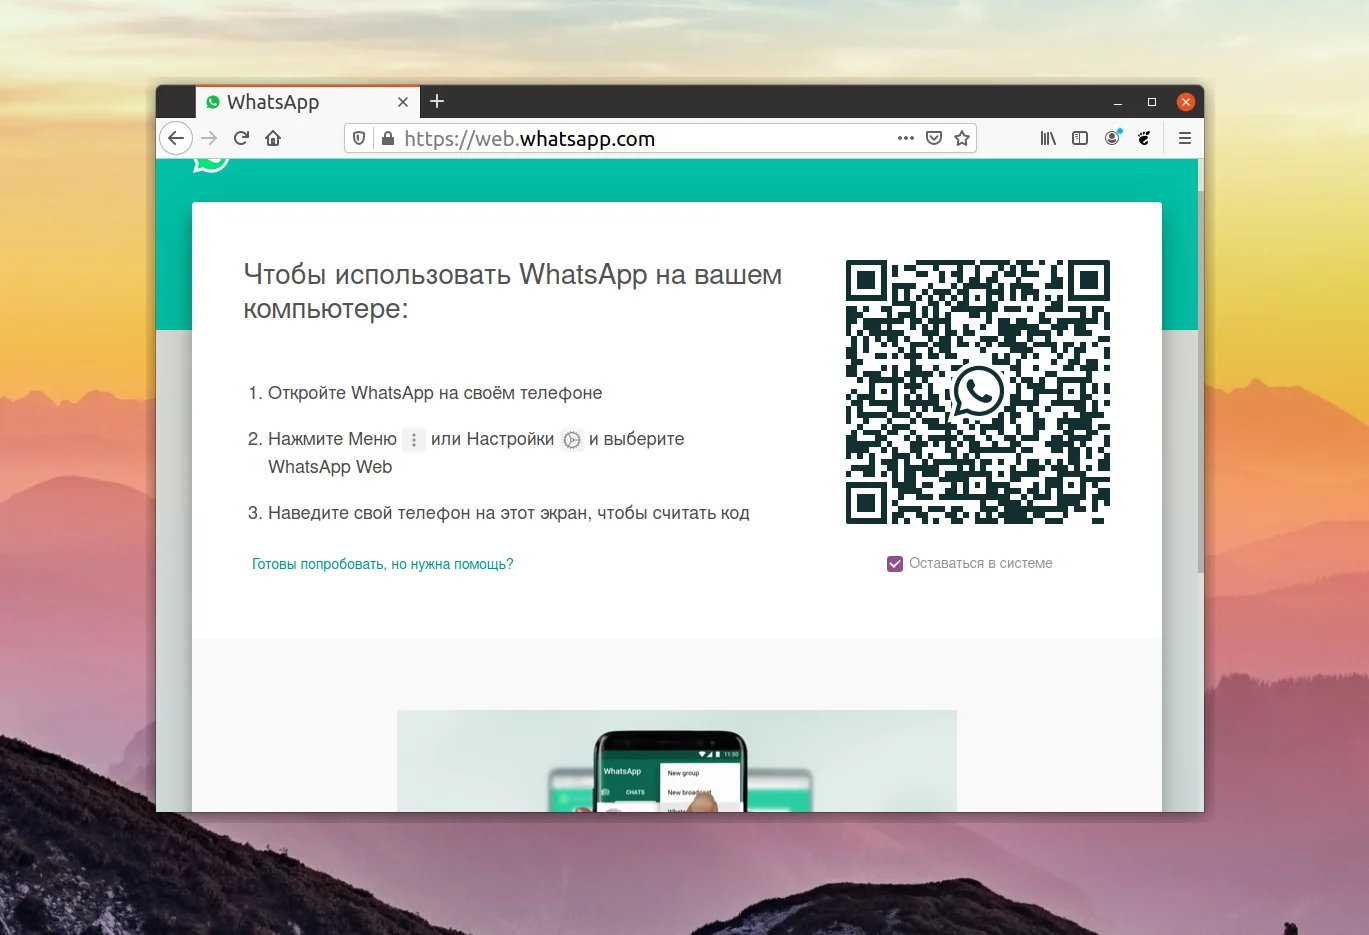Show site security padlock info
Image resolution: width=1369 pixels, height=935 pixels.
388,138
